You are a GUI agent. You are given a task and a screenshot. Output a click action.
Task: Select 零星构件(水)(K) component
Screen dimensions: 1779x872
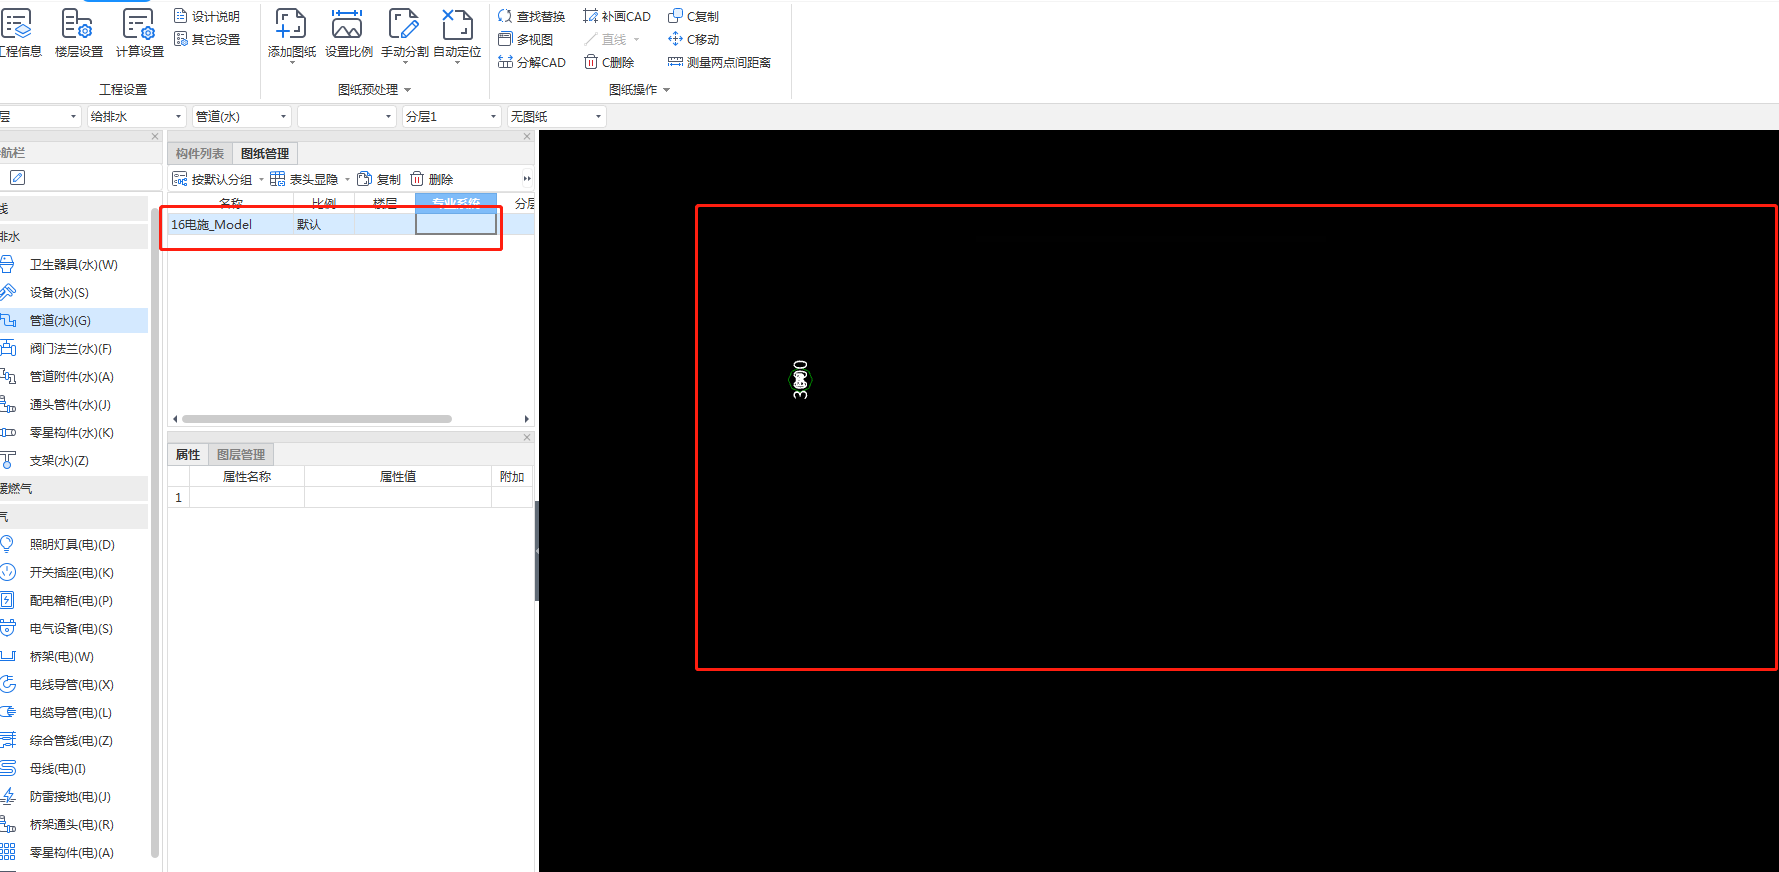(x=74, y=433)
